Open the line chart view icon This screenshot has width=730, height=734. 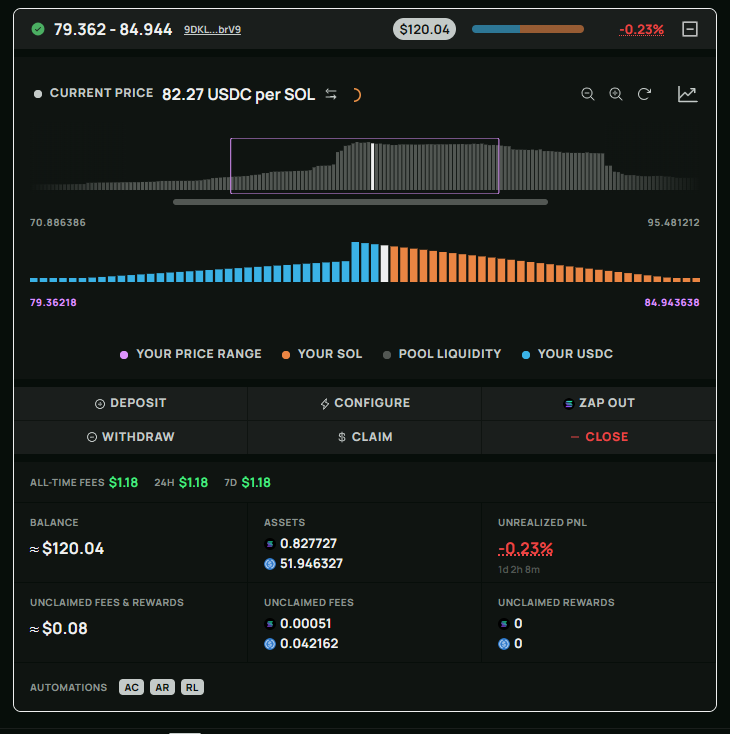coord(687,94)
